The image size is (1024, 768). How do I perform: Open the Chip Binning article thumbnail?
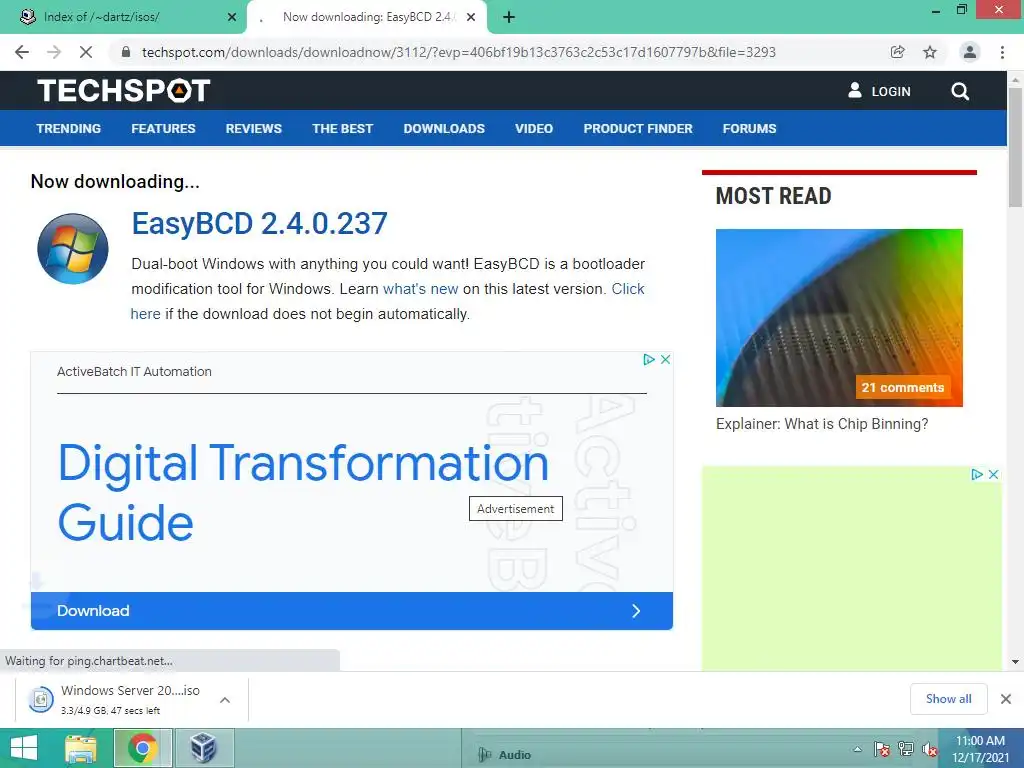[839, 317]
